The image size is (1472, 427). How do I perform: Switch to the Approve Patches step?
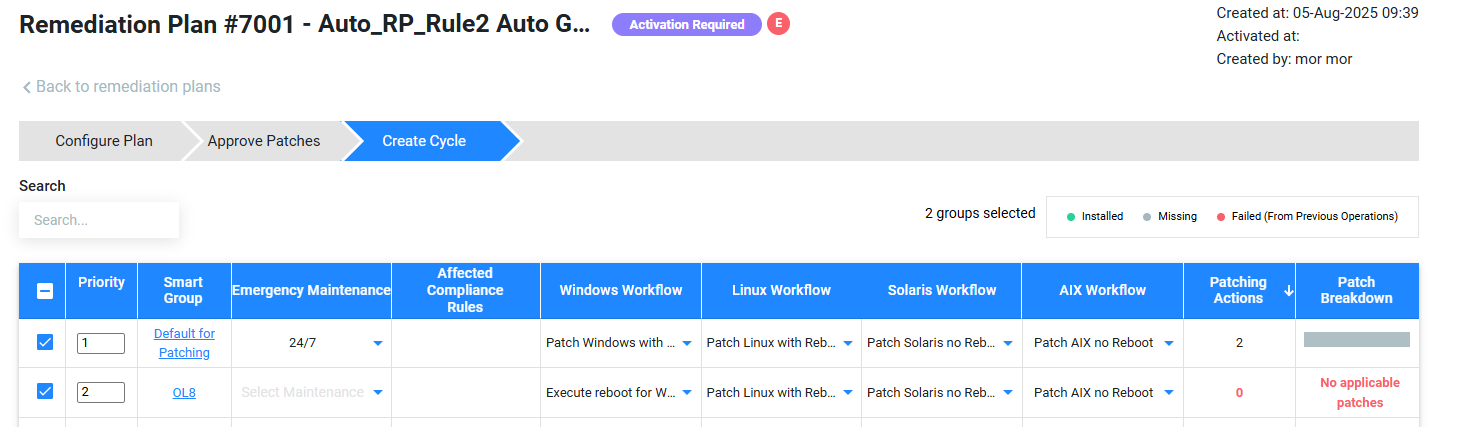[264, 141]
